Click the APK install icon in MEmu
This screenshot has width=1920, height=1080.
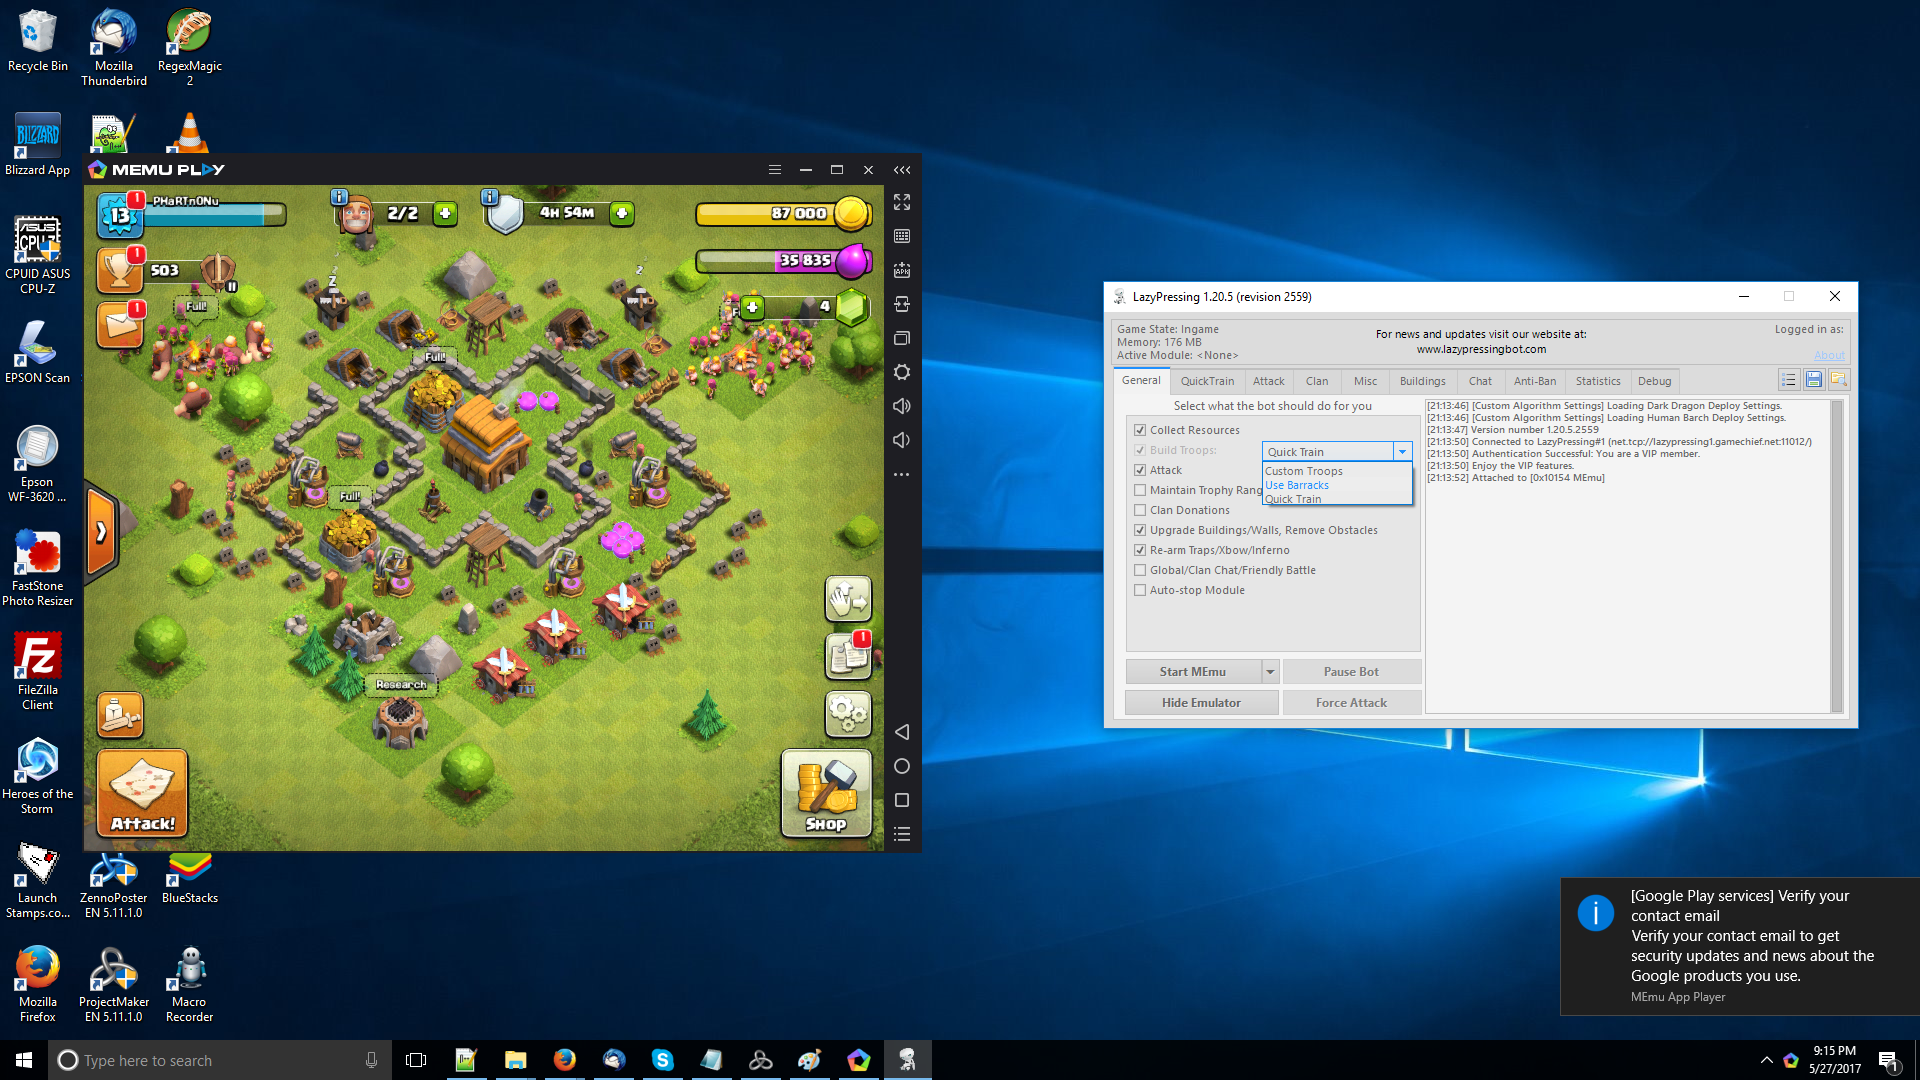[901, 270]
